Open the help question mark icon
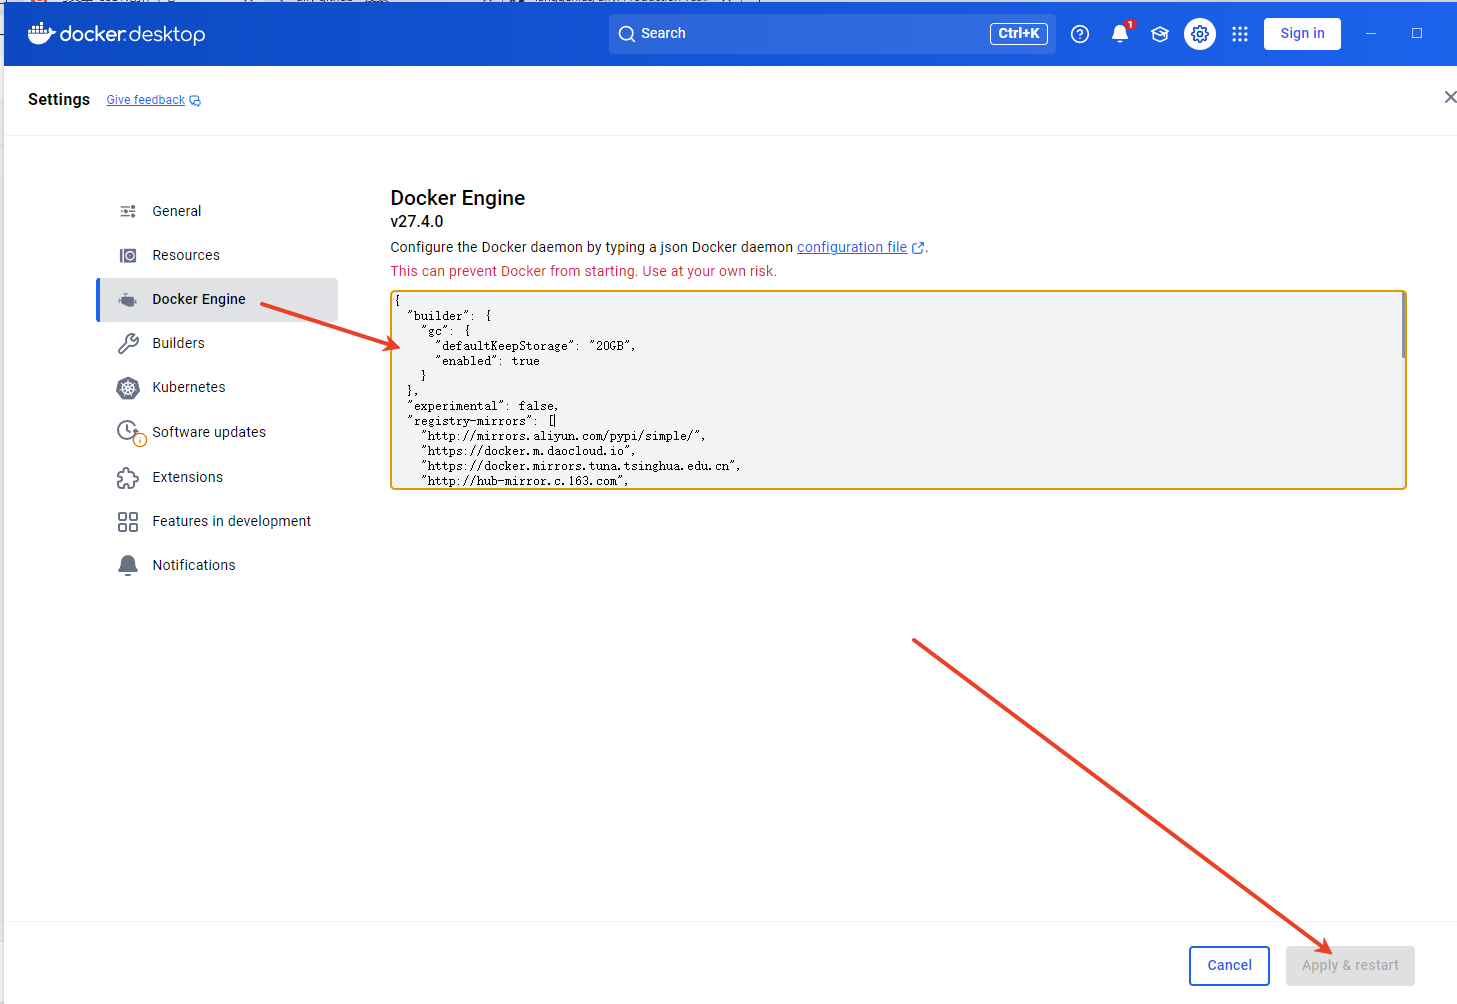This screenshot has height=1004, width=1457. (x=1080, y=34)
